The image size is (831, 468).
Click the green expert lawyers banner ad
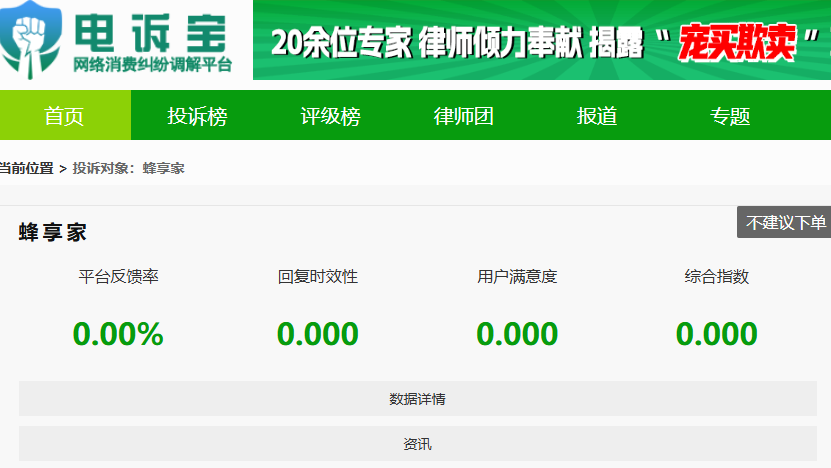[542, 40]
